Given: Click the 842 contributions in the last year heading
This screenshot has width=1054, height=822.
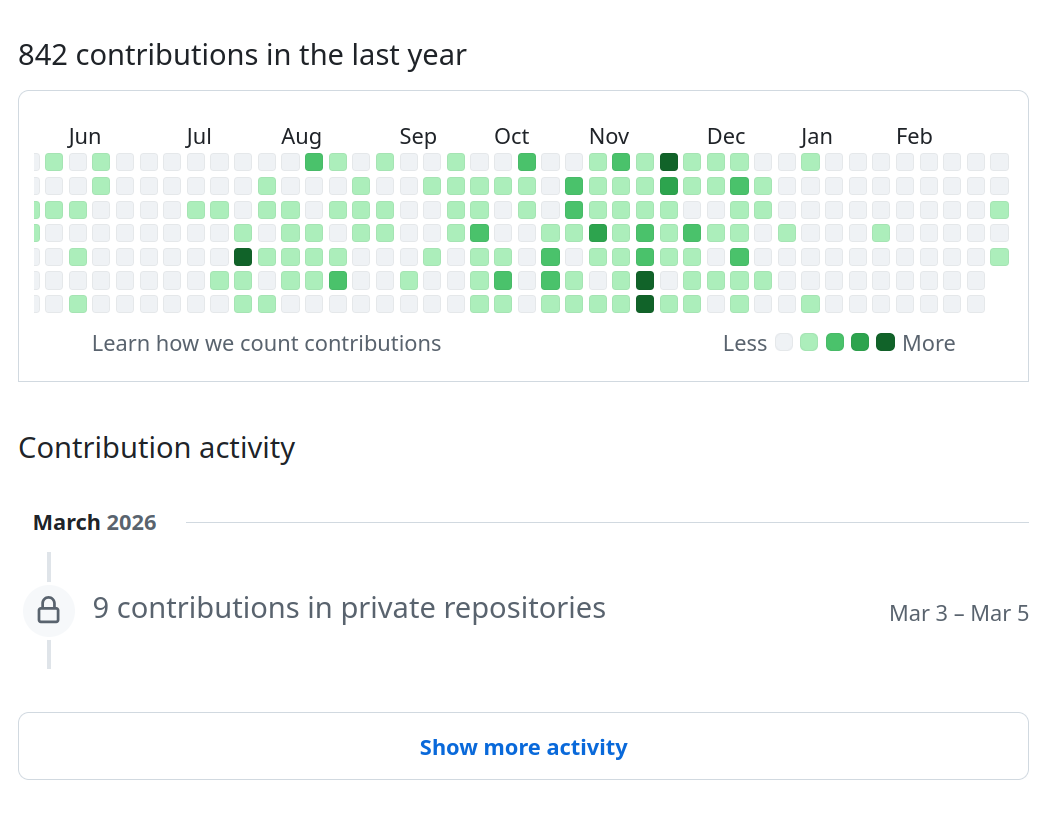Looking at the screenshot, I should 242,55.
